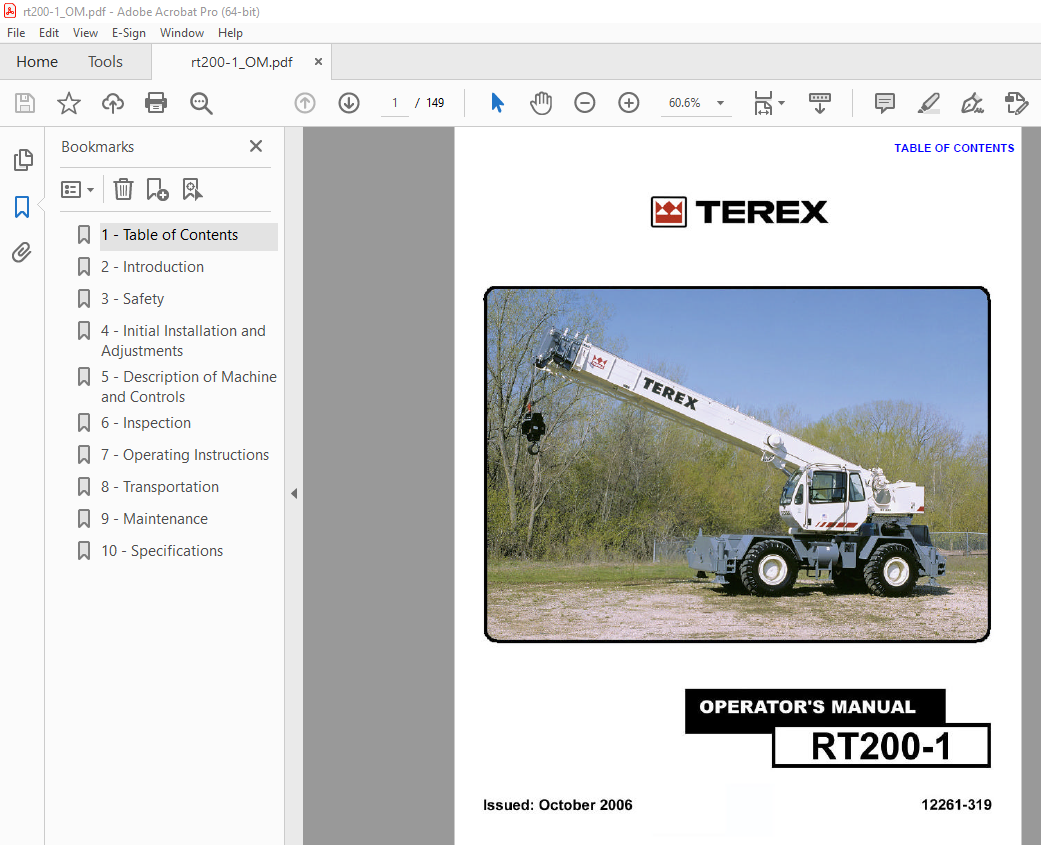
Task: Toggle the Bookmarks side panel
Action: click(22, 207)
